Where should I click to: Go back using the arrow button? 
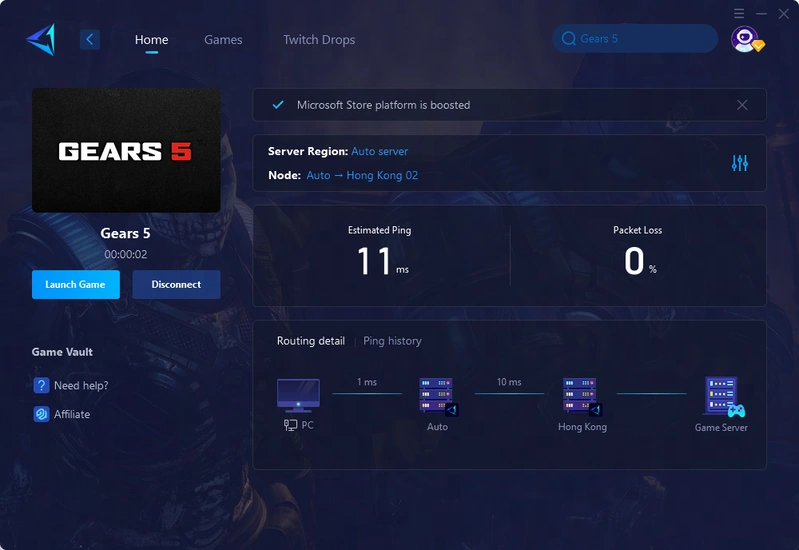pos(90,39)
